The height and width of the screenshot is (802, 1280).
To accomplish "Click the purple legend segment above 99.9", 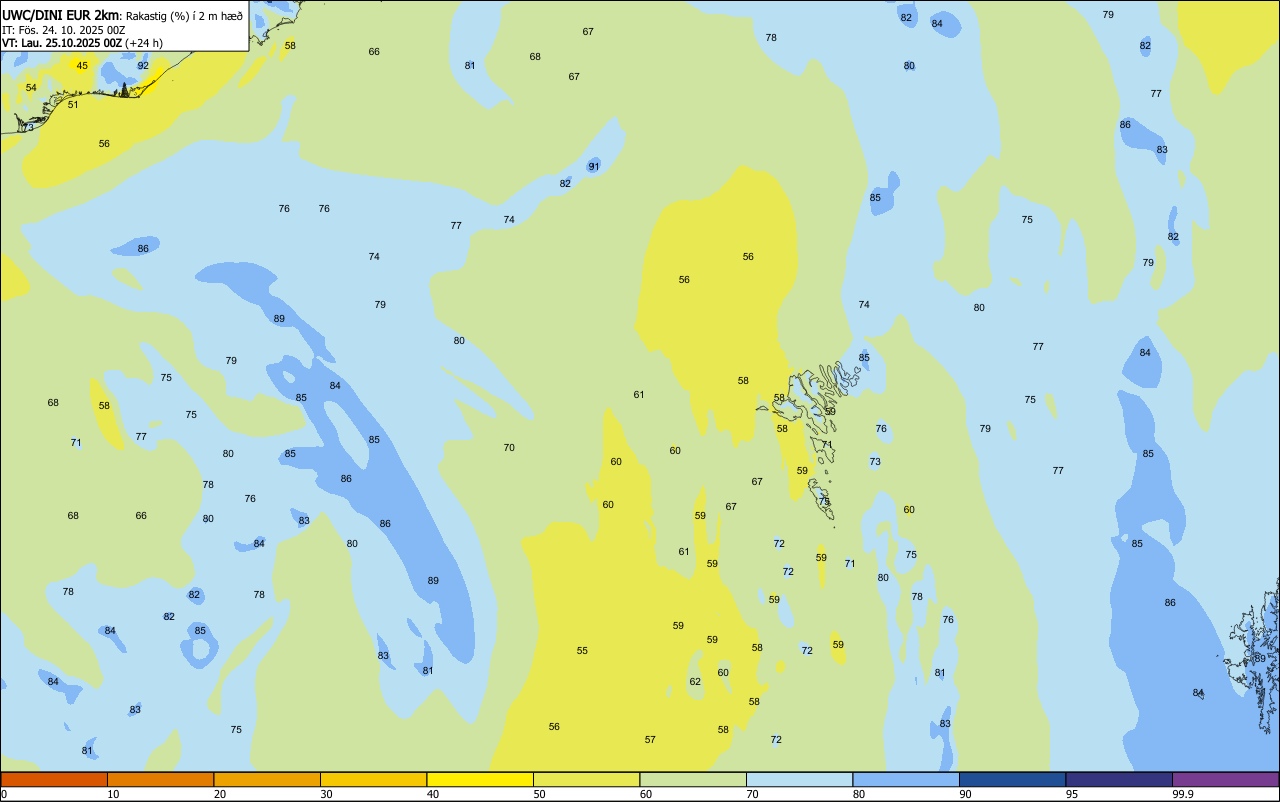I will (x=1226, y=779).
